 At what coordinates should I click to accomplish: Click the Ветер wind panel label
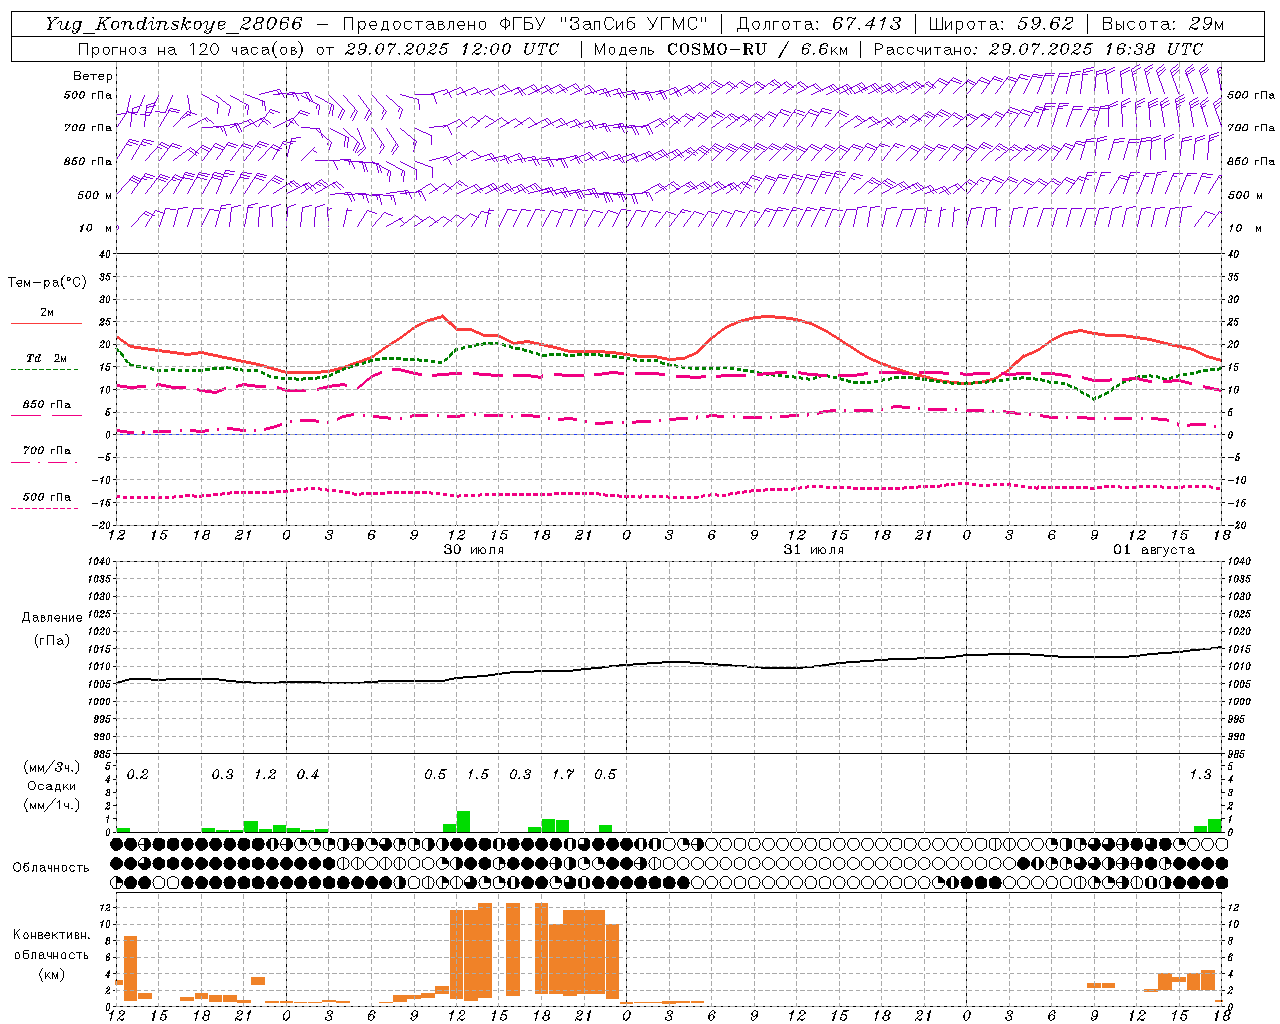tap(93, 76)
